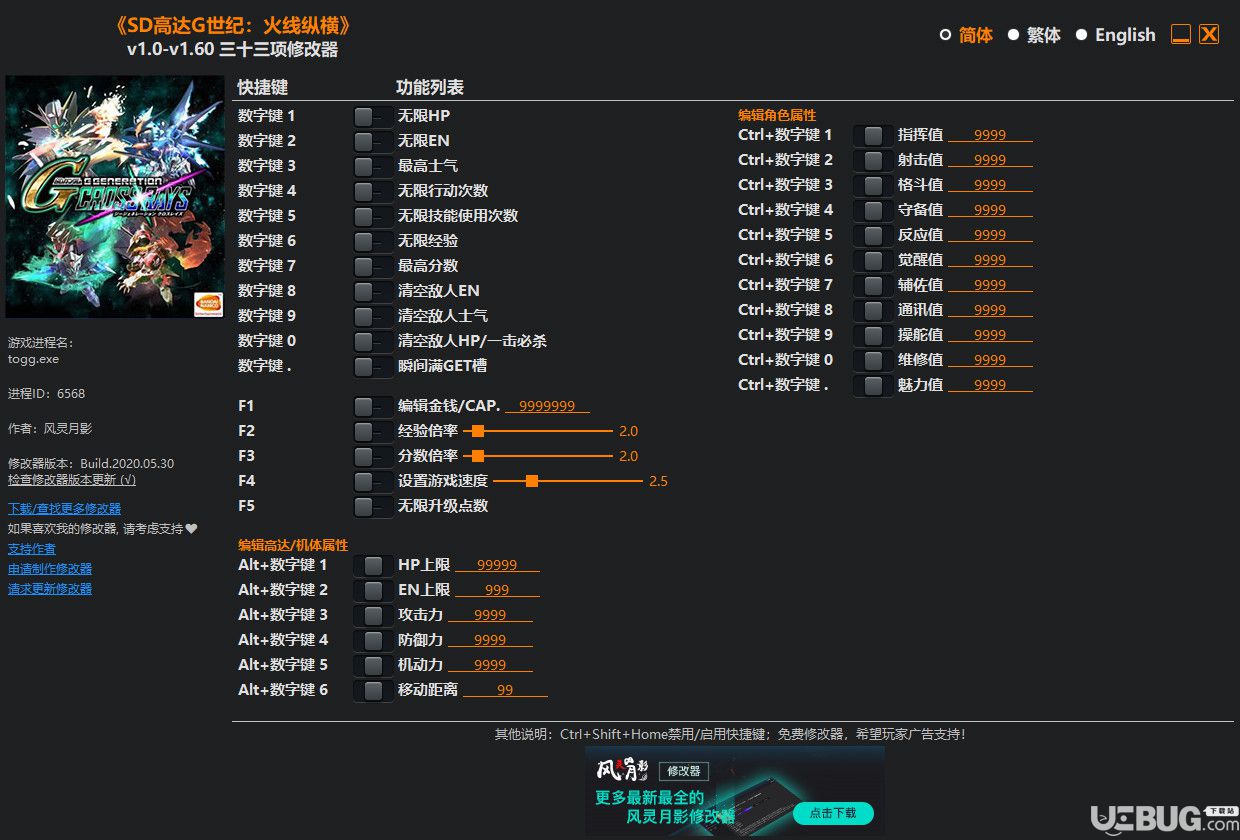
Task: Click the G Generation Cross Rays cover image
Action: click(115, 196)
